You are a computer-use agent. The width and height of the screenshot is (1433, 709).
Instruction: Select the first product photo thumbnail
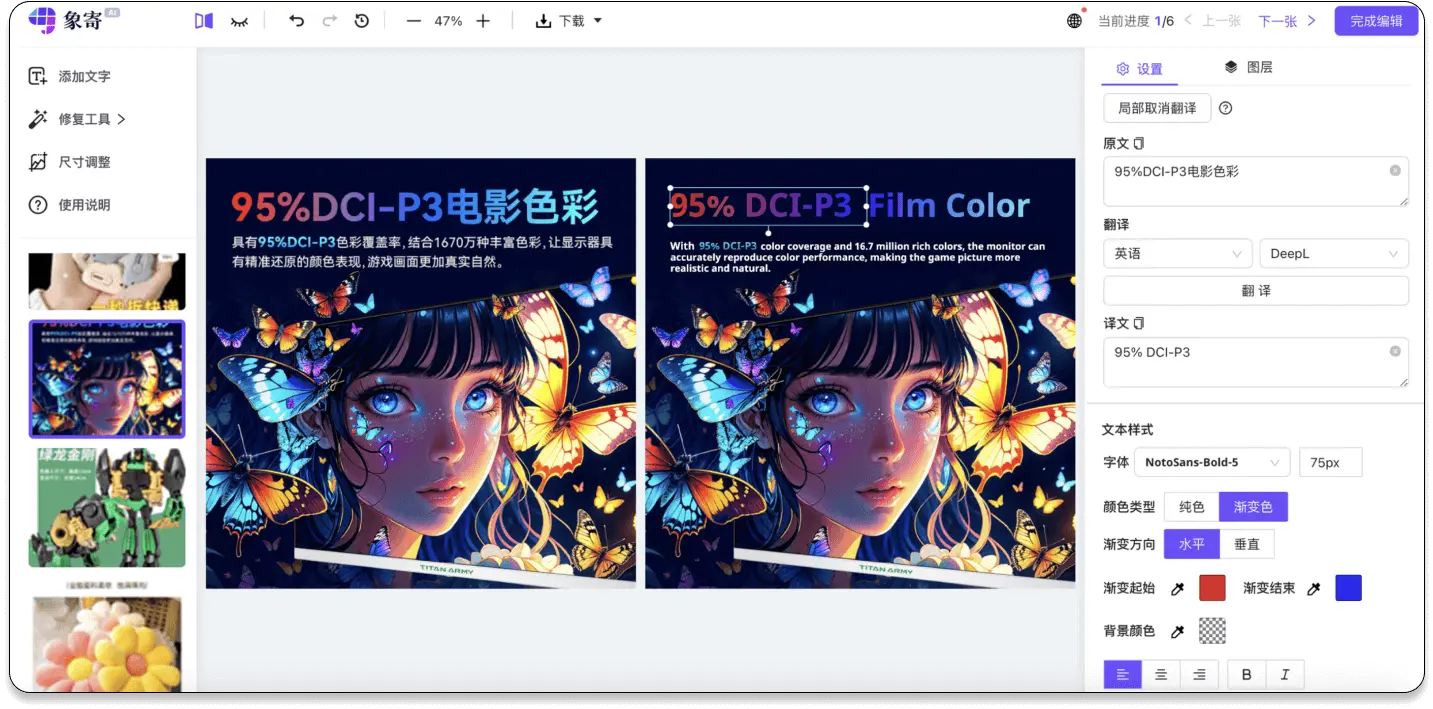tap(106, 281)
